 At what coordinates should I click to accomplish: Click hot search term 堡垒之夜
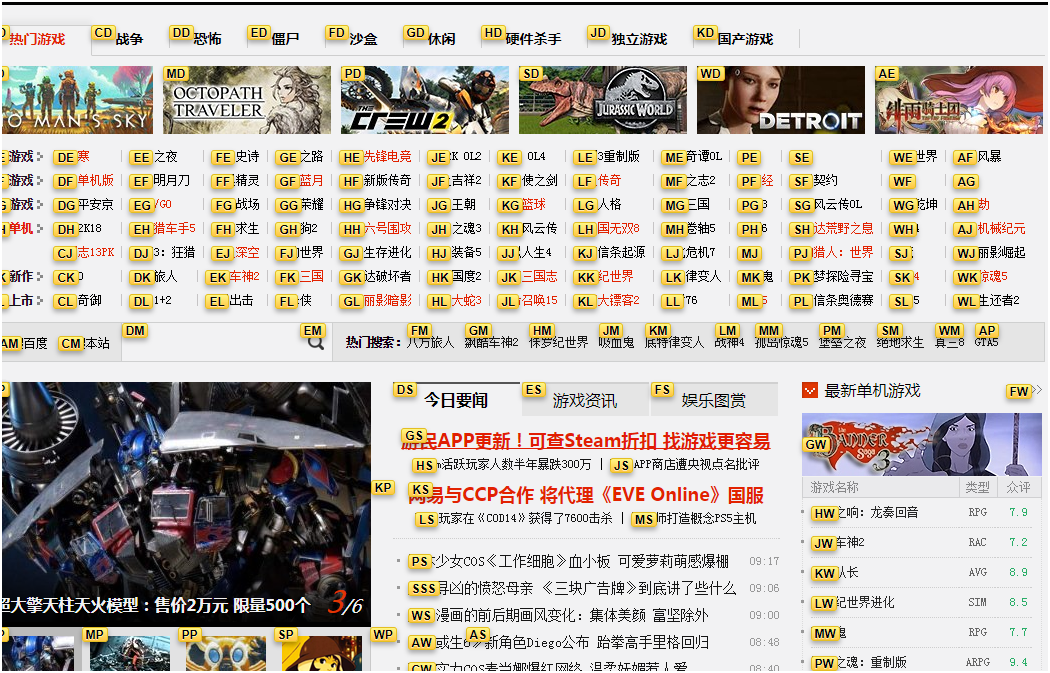[x=842, y=343]
